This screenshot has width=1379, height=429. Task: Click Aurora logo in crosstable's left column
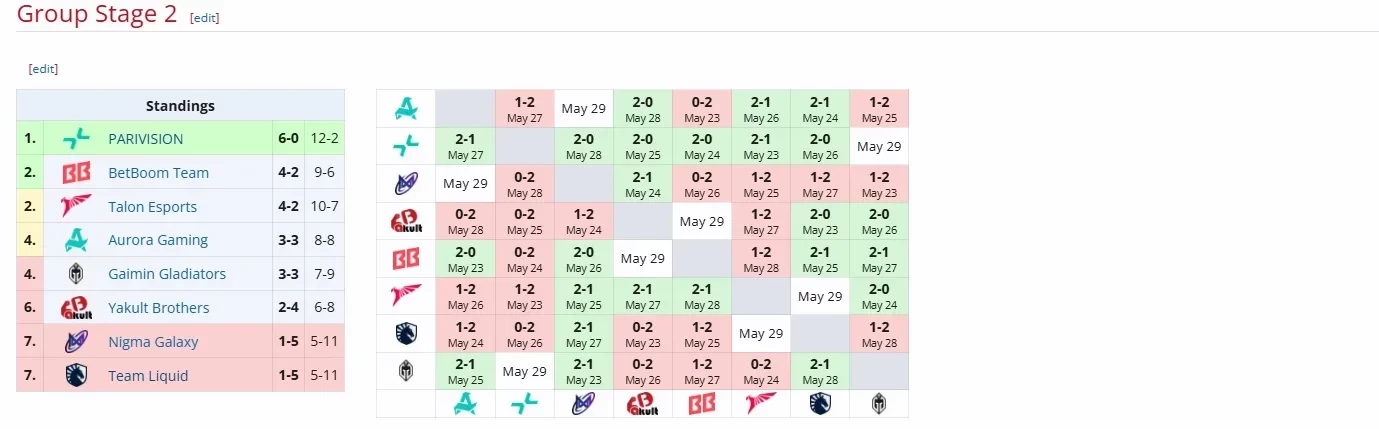point(406,108)
